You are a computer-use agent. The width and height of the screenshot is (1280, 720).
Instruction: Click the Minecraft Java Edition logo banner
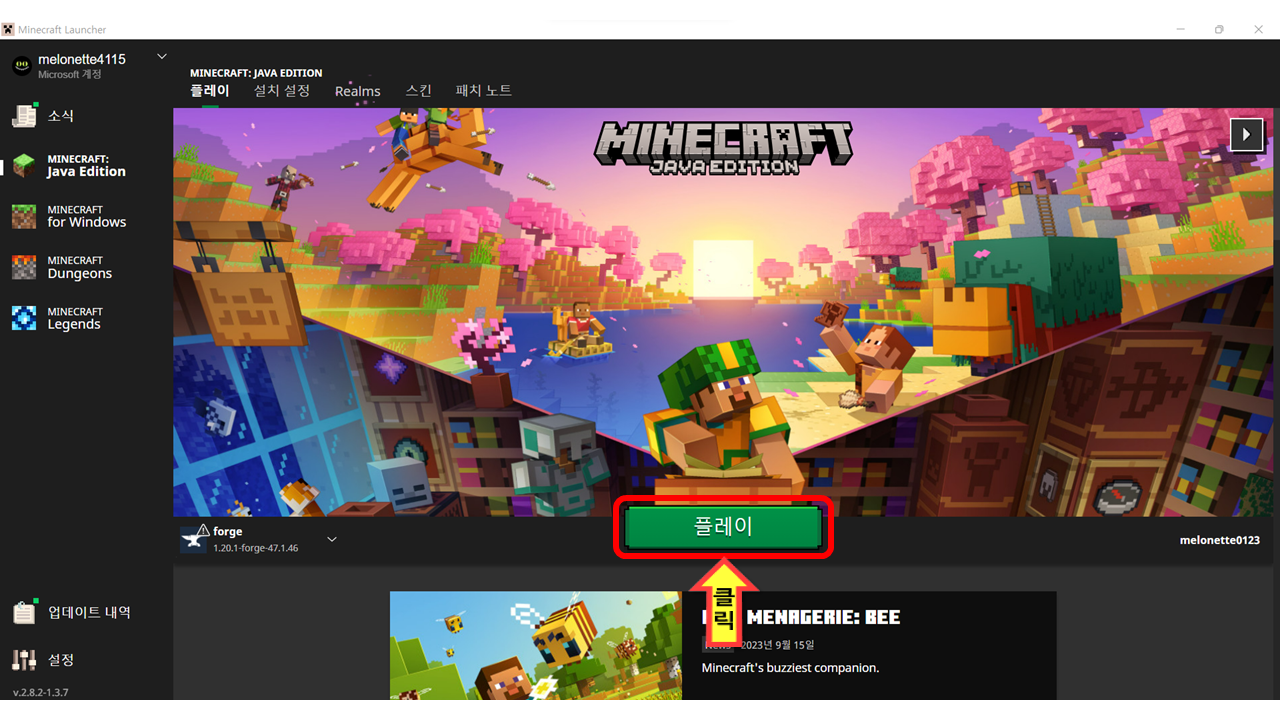[724, 148]
